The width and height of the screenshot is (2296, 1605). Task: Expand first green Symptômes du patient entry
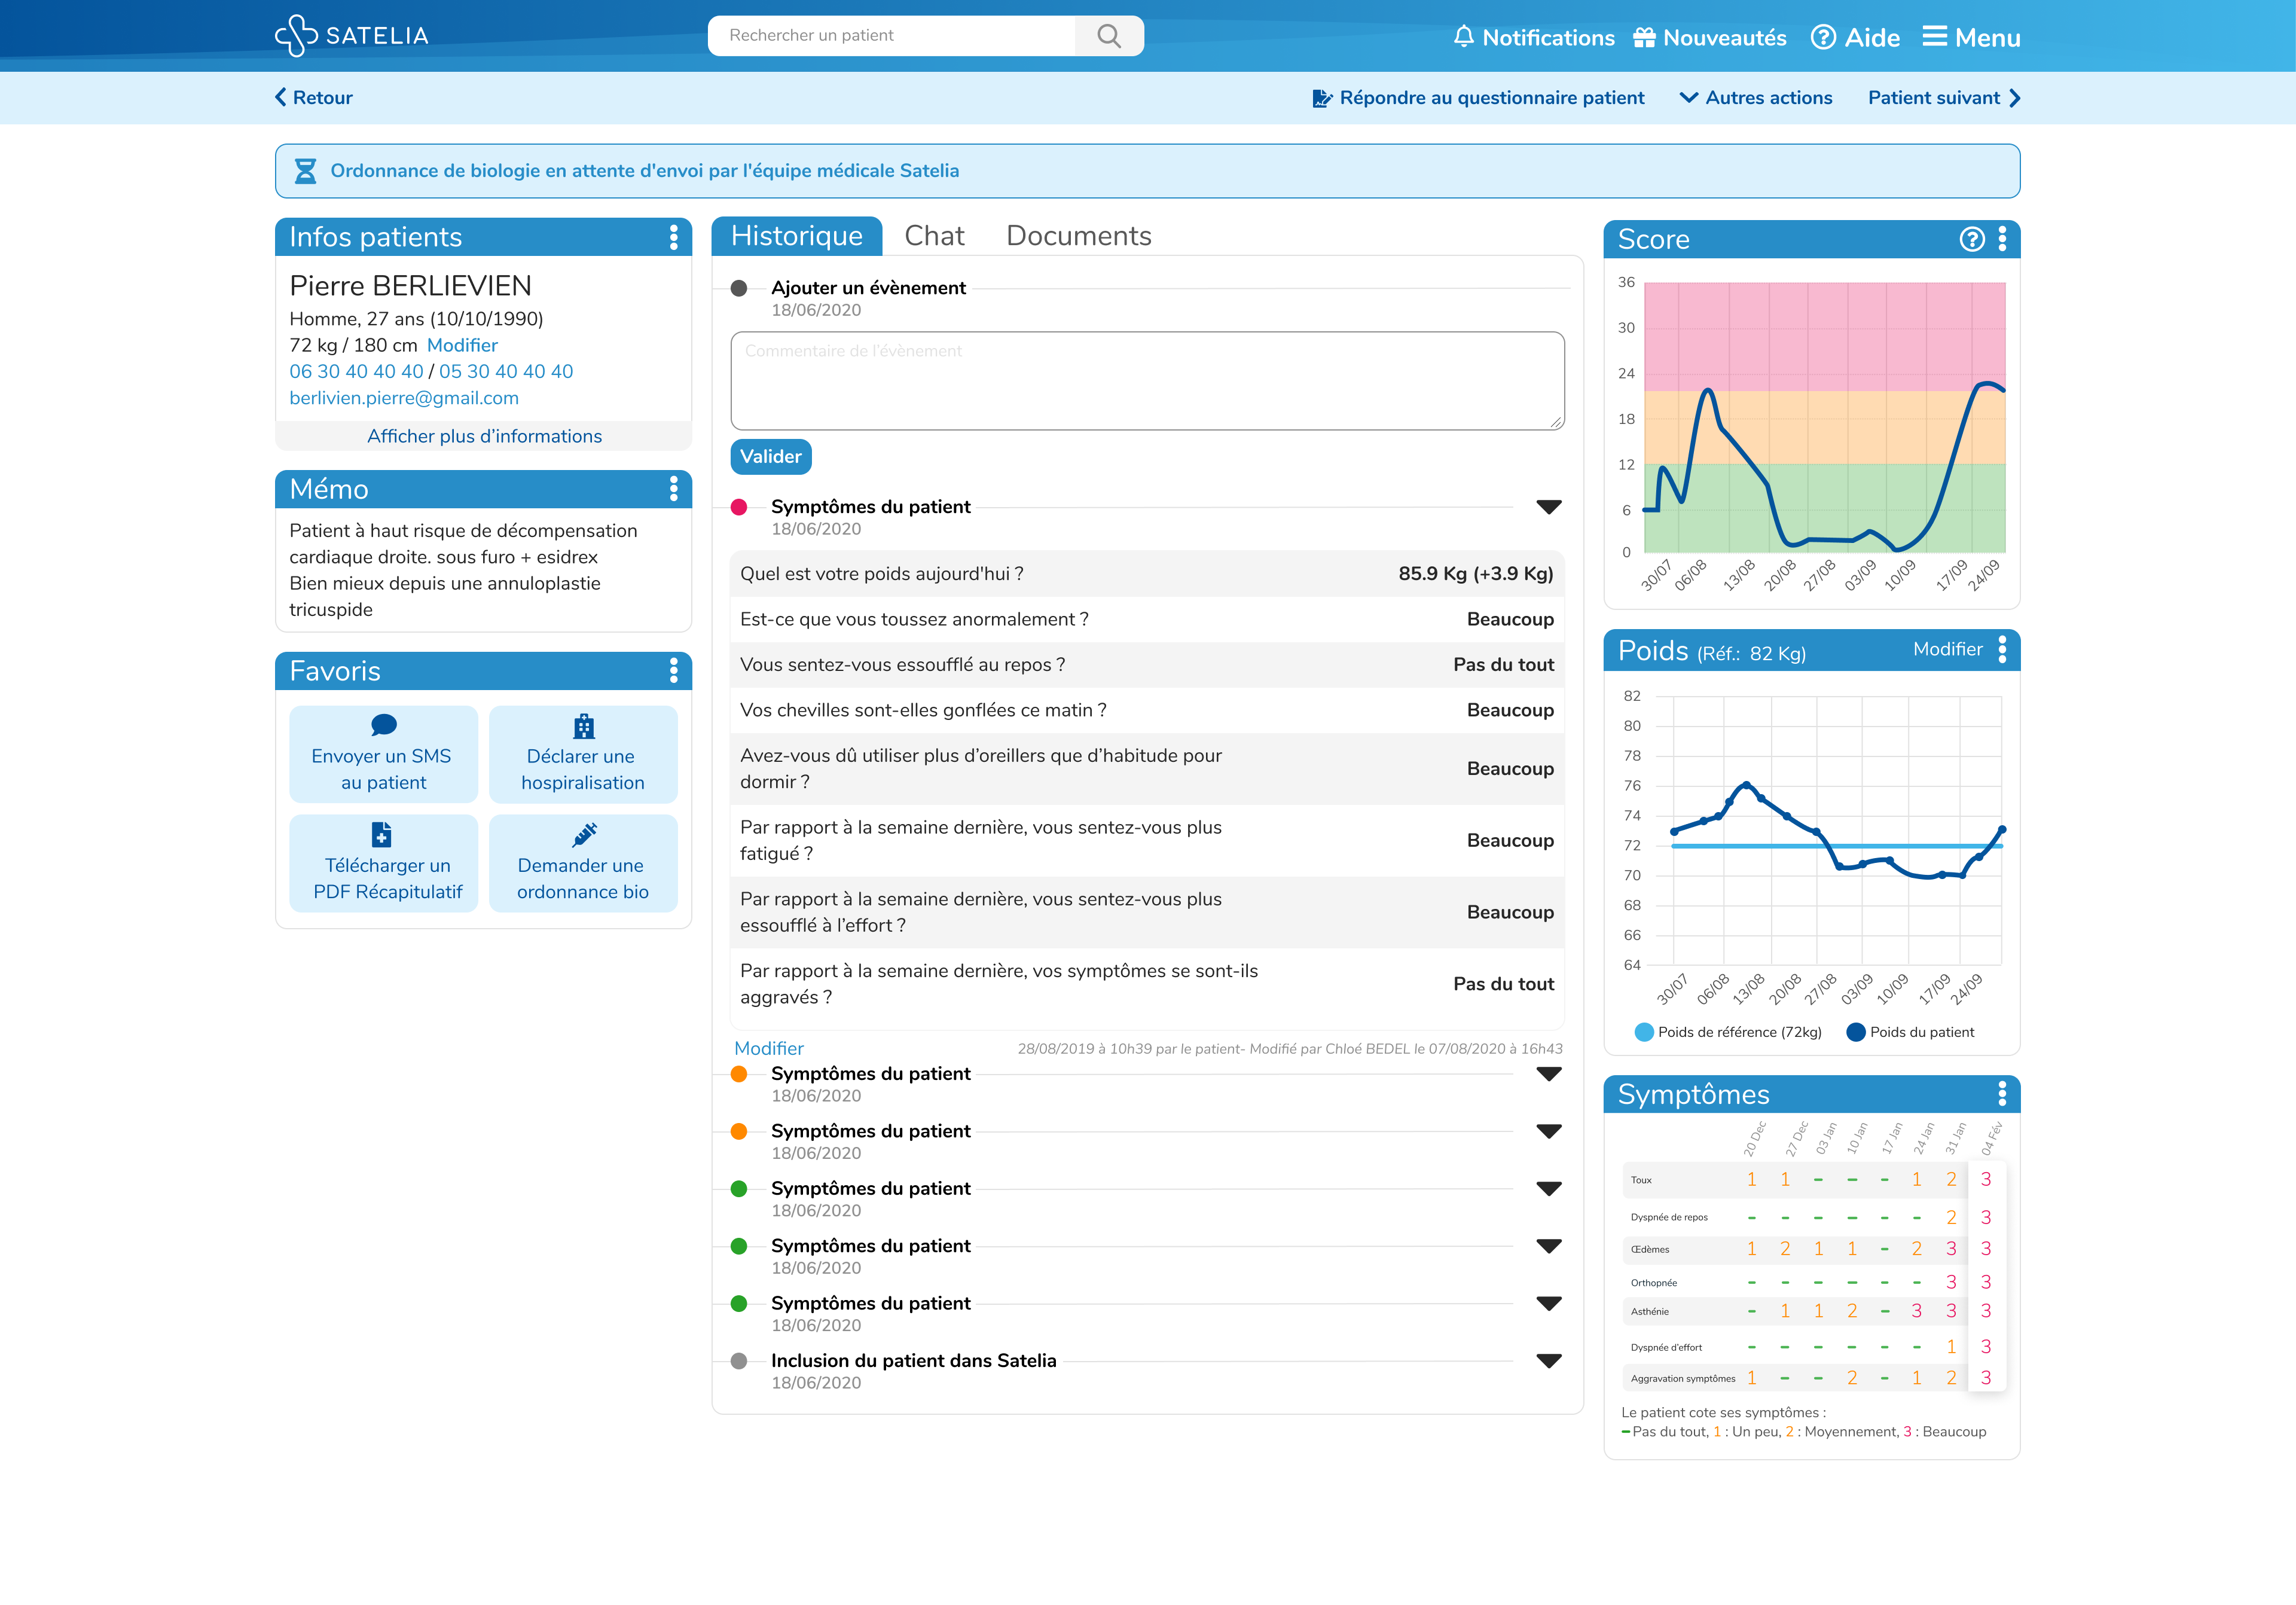[1549, 1189]
